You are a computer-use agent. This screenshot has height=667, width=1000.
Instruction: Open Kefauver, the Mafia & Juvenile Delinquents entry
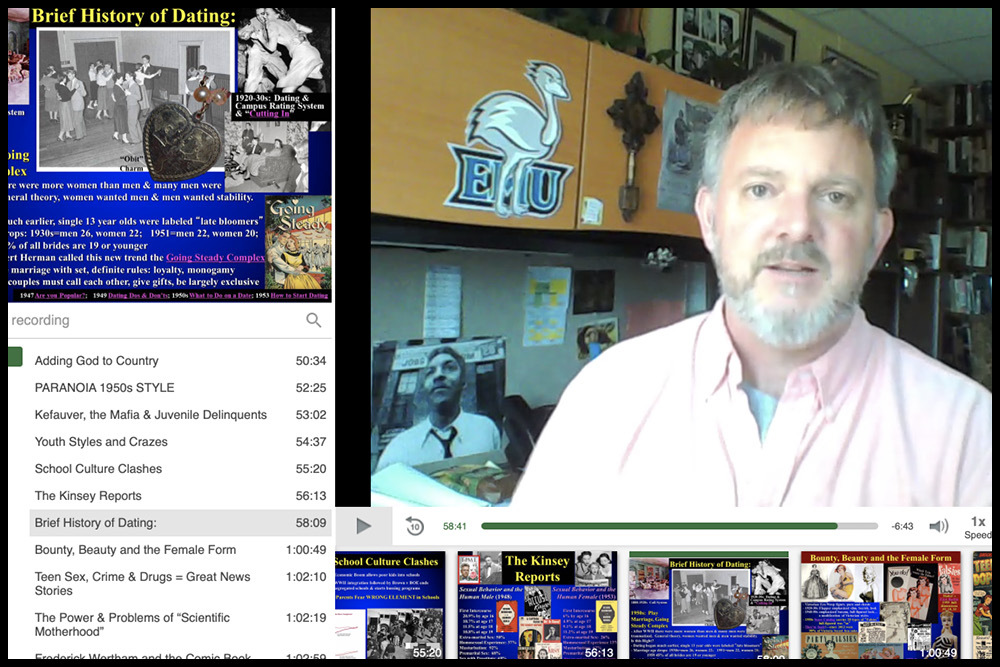pyautogui.click(x=151, y=415)
